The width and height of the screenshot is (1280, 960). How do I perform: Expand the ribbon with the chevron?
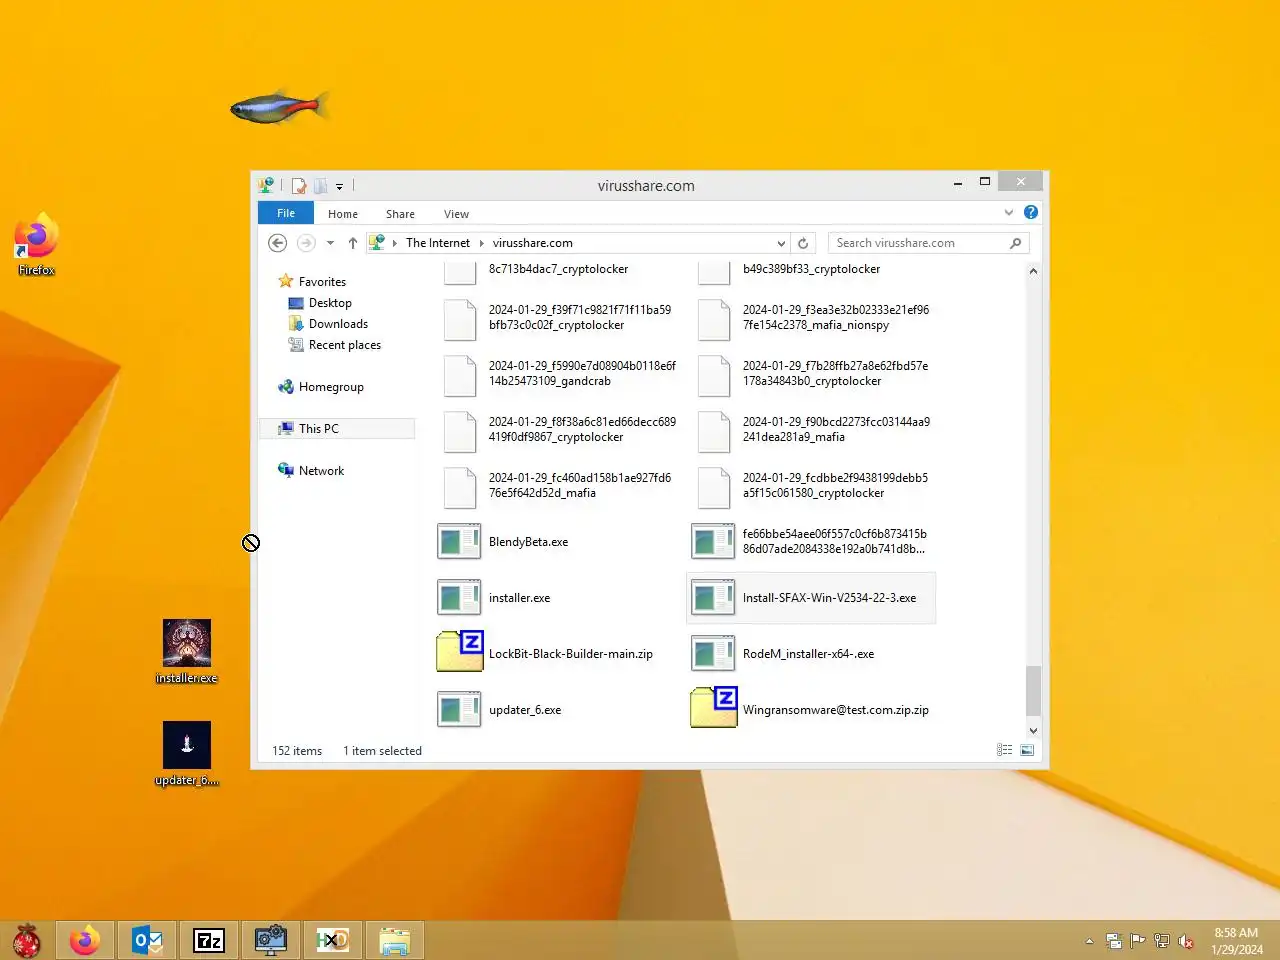1008,213
